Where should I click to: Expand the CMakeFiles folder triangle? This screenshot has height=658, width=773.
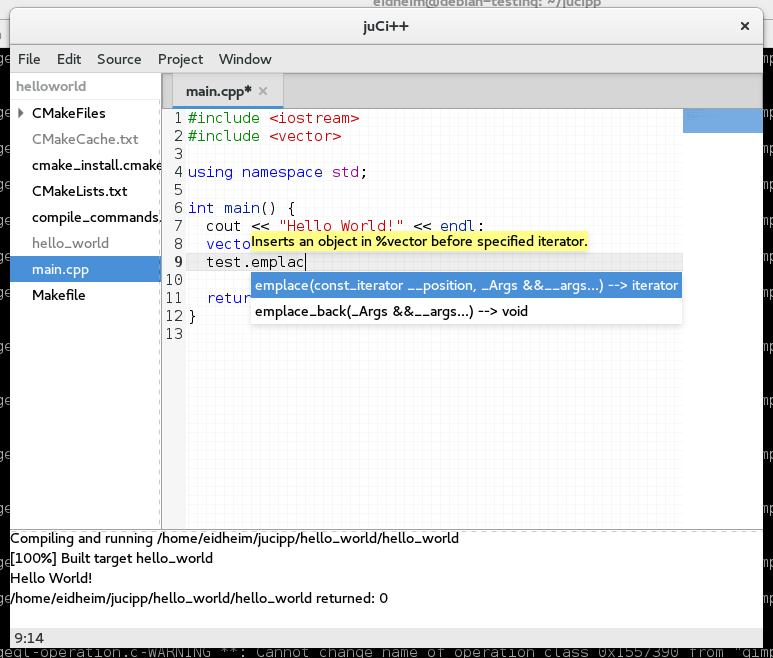pos(21,113)
